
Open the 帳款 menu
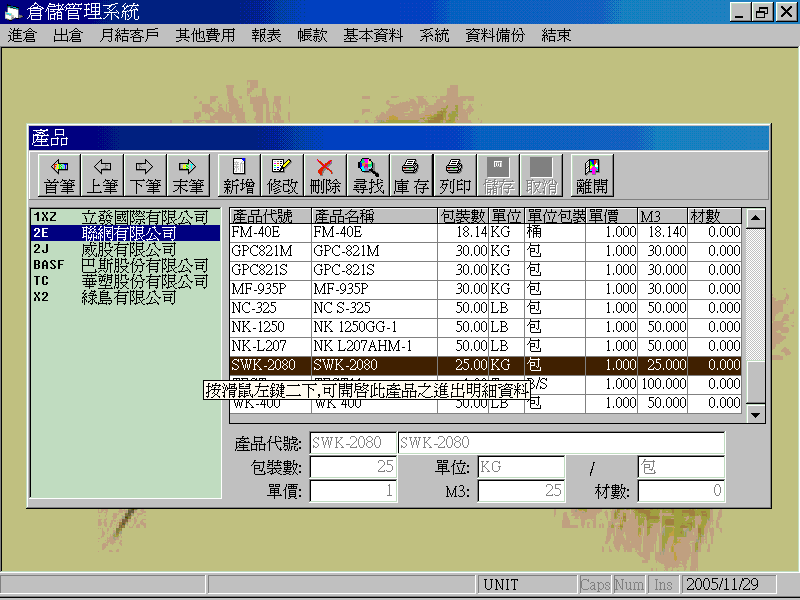(x=312, y=35)
